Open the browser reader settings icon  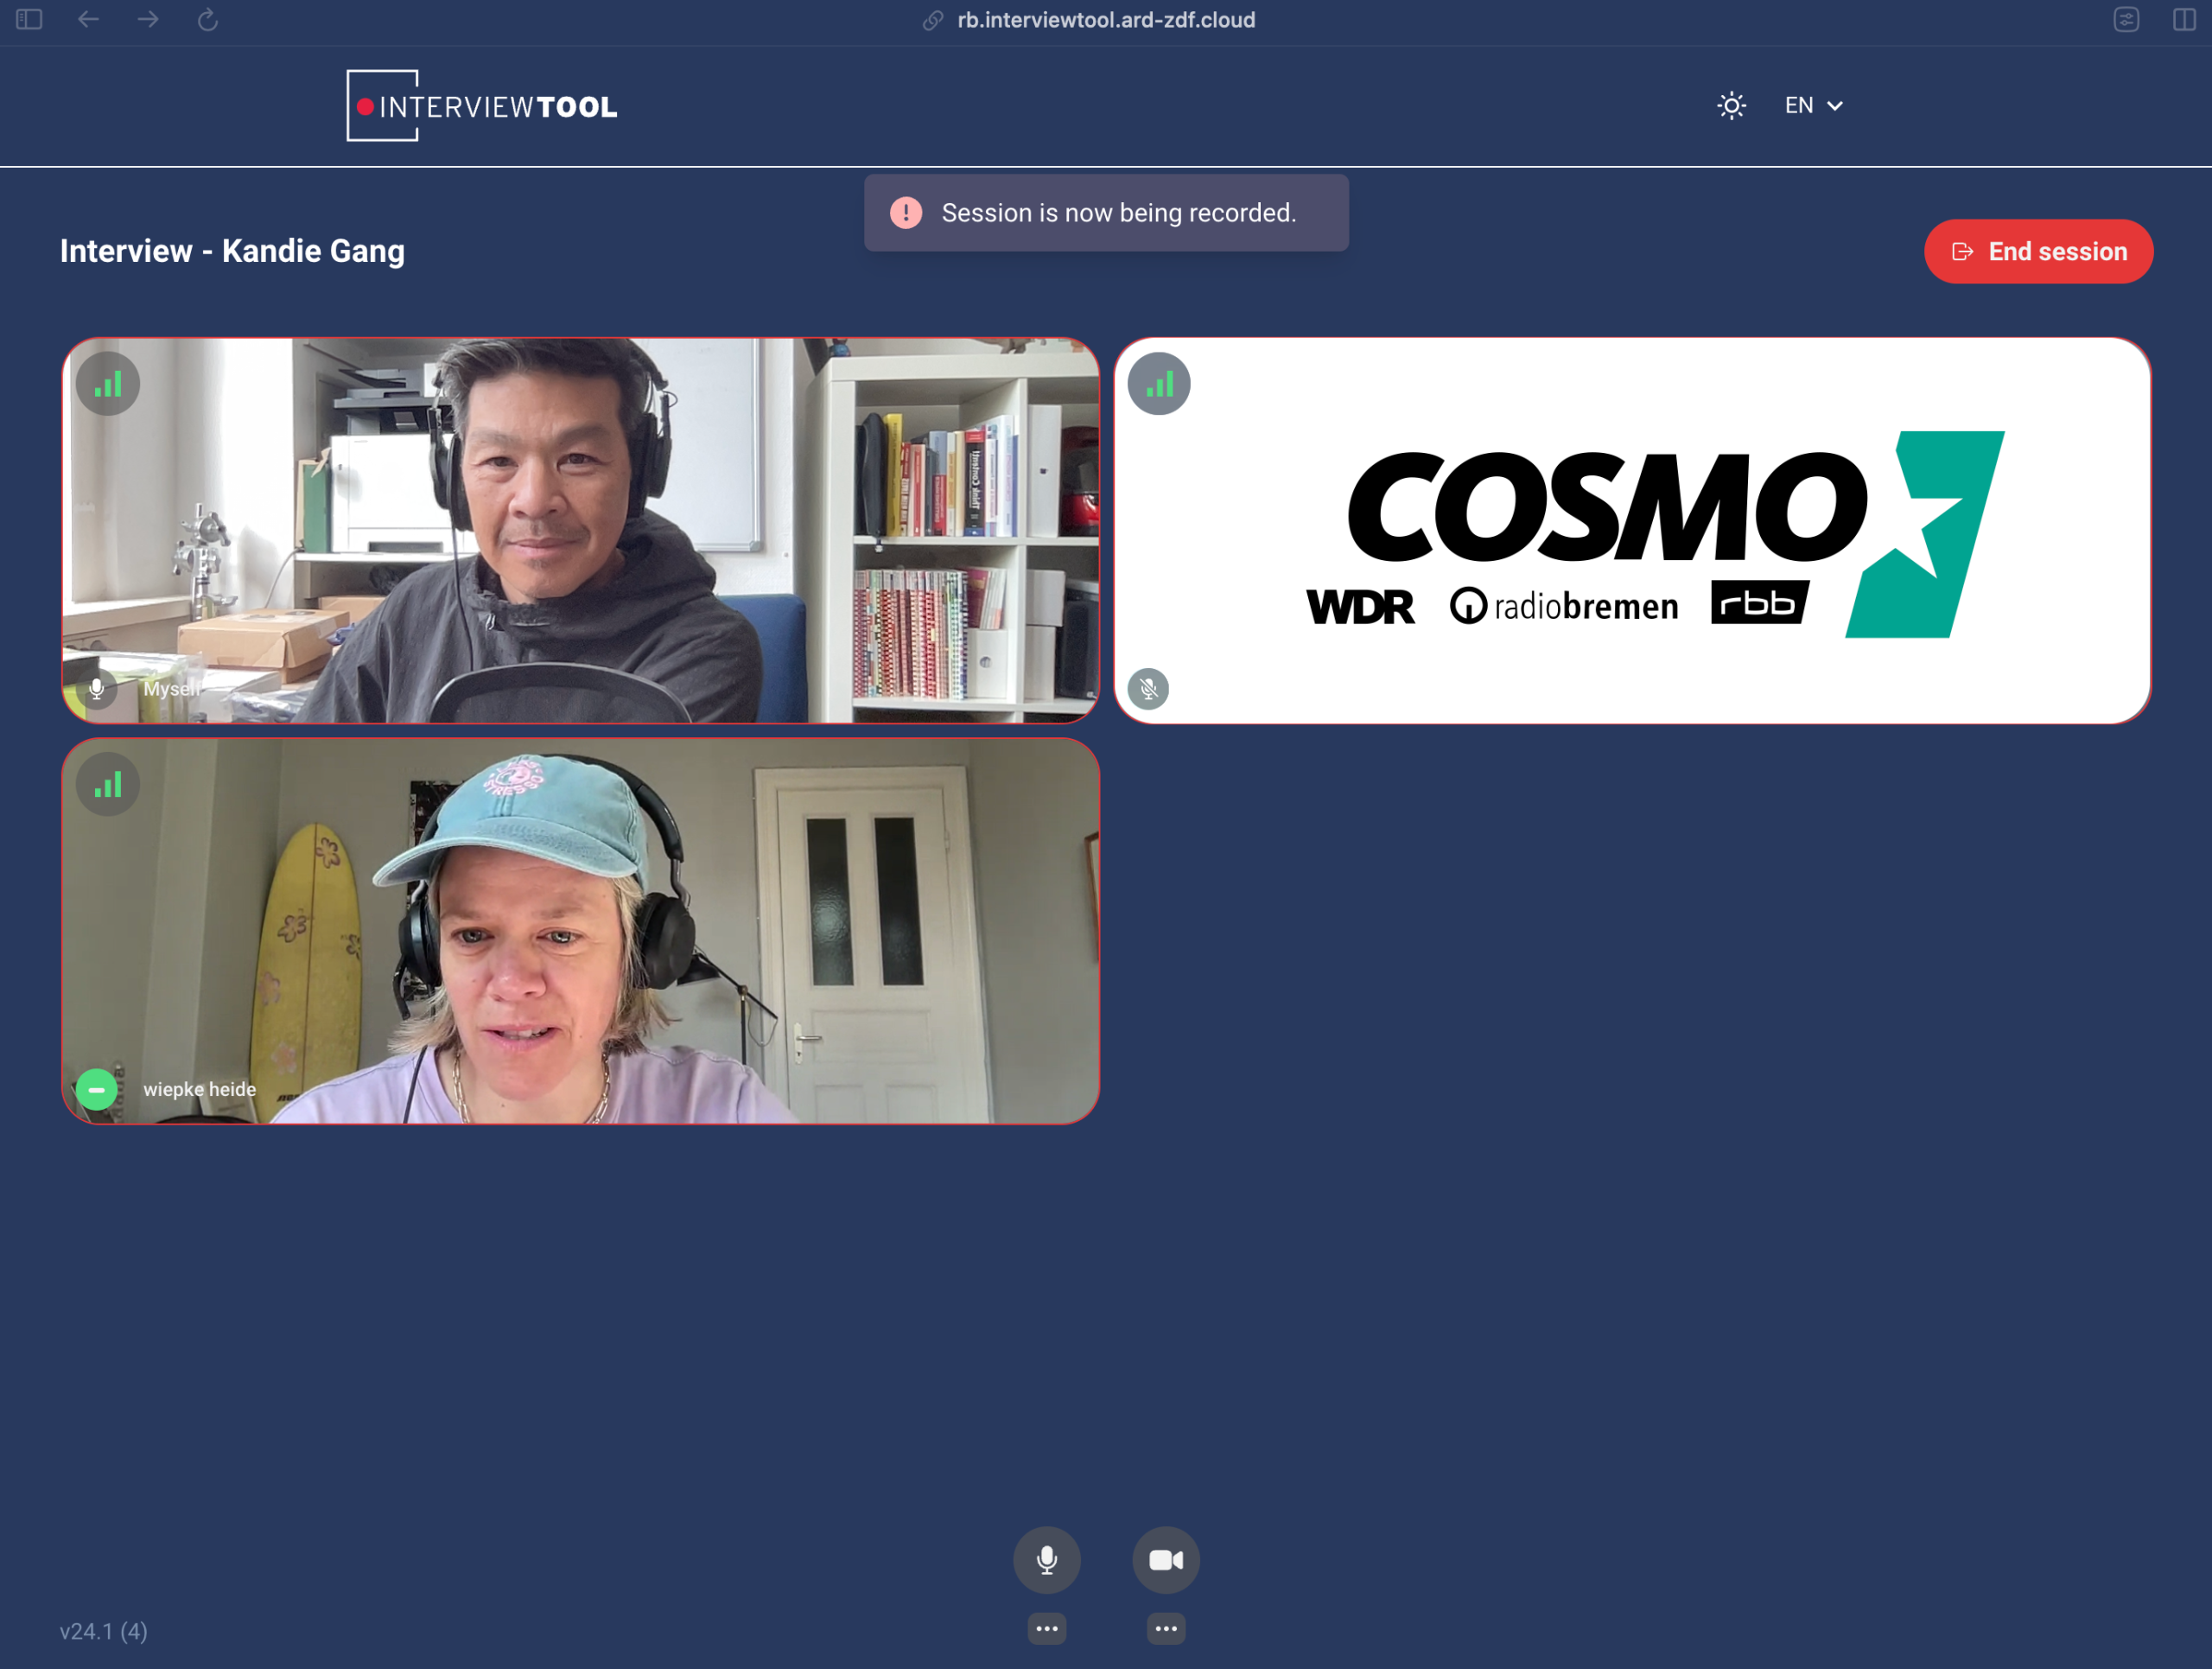click(x=2126, y=19)
